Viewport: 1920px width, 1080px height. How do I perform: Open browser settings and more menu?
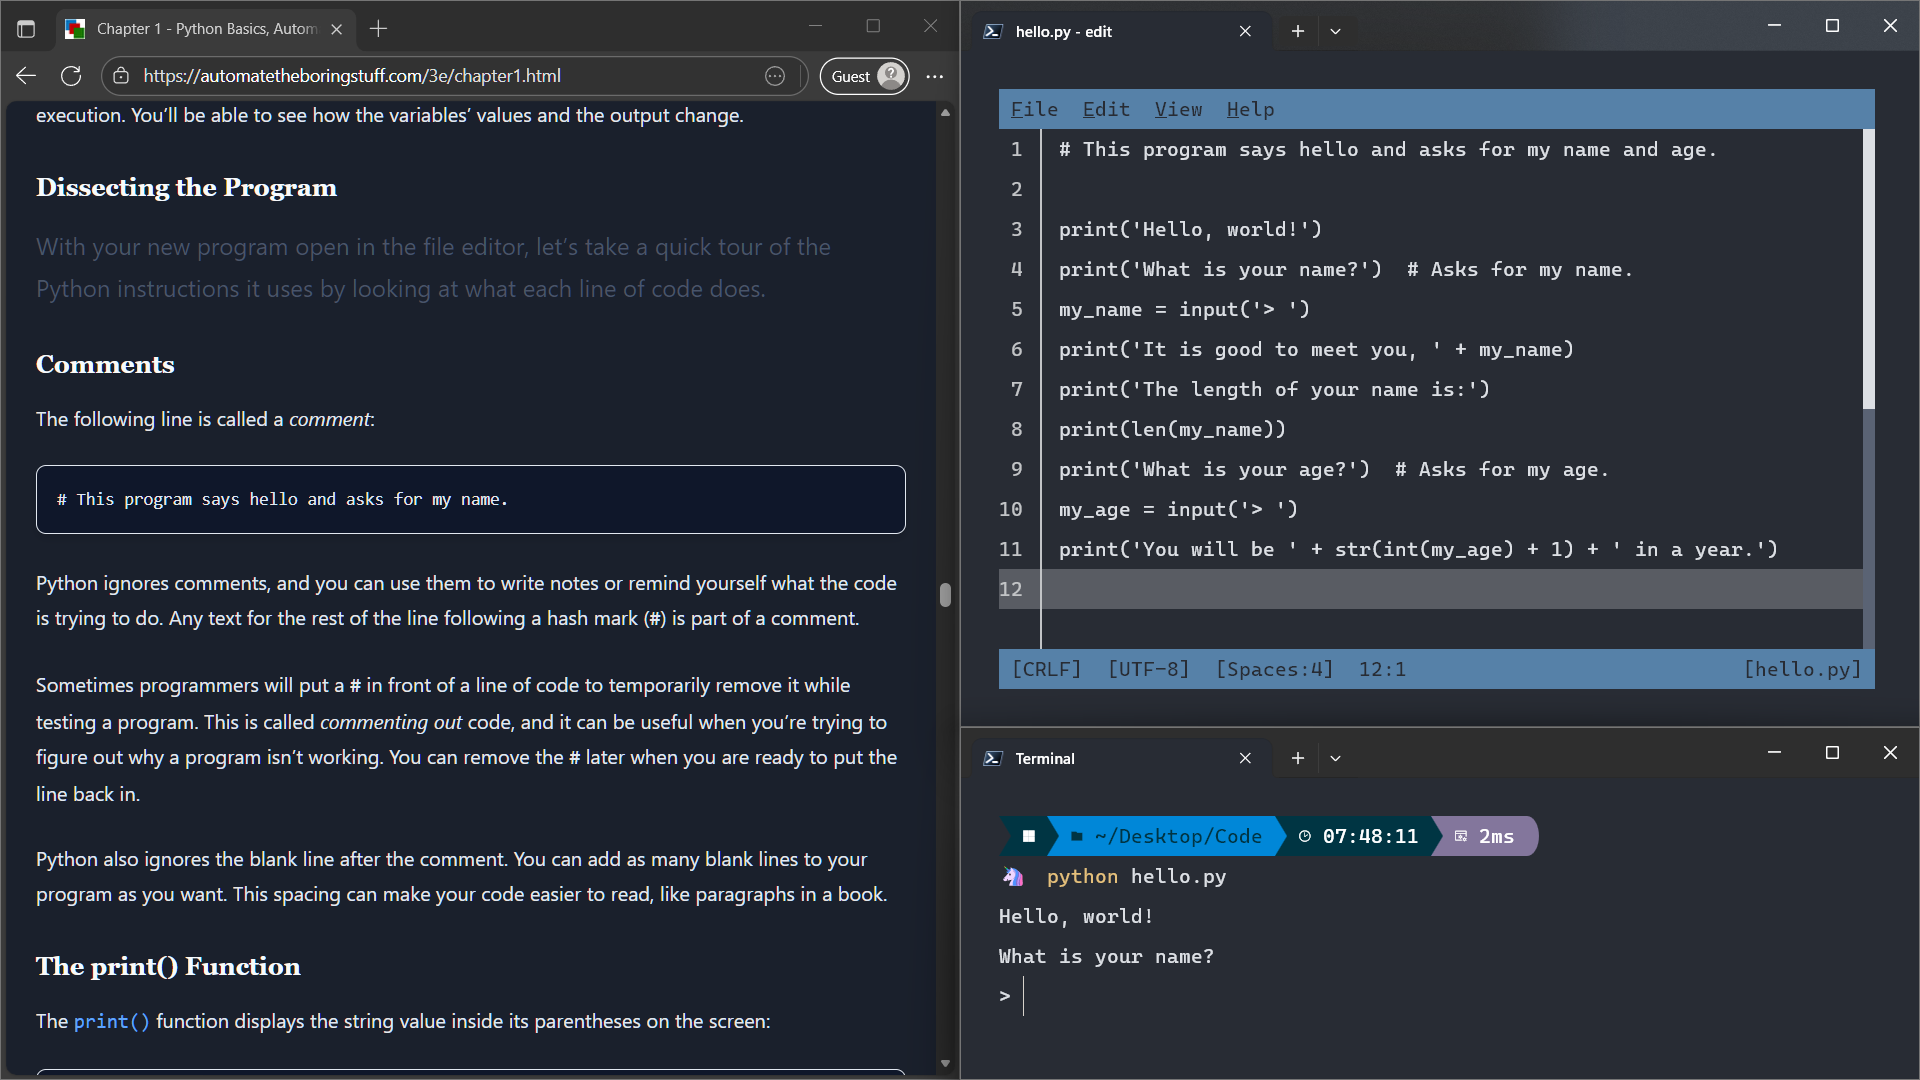[935, 76]
